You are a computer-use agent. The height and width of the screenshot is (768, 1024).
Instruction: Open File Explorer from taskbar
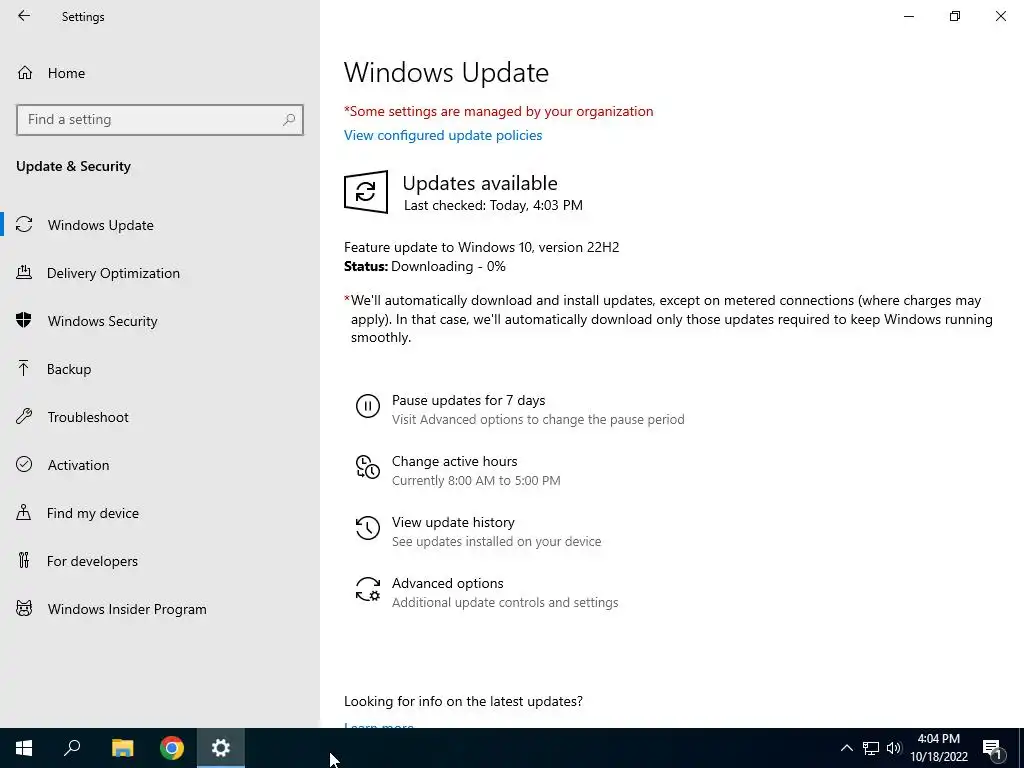[x=122, y=748]
